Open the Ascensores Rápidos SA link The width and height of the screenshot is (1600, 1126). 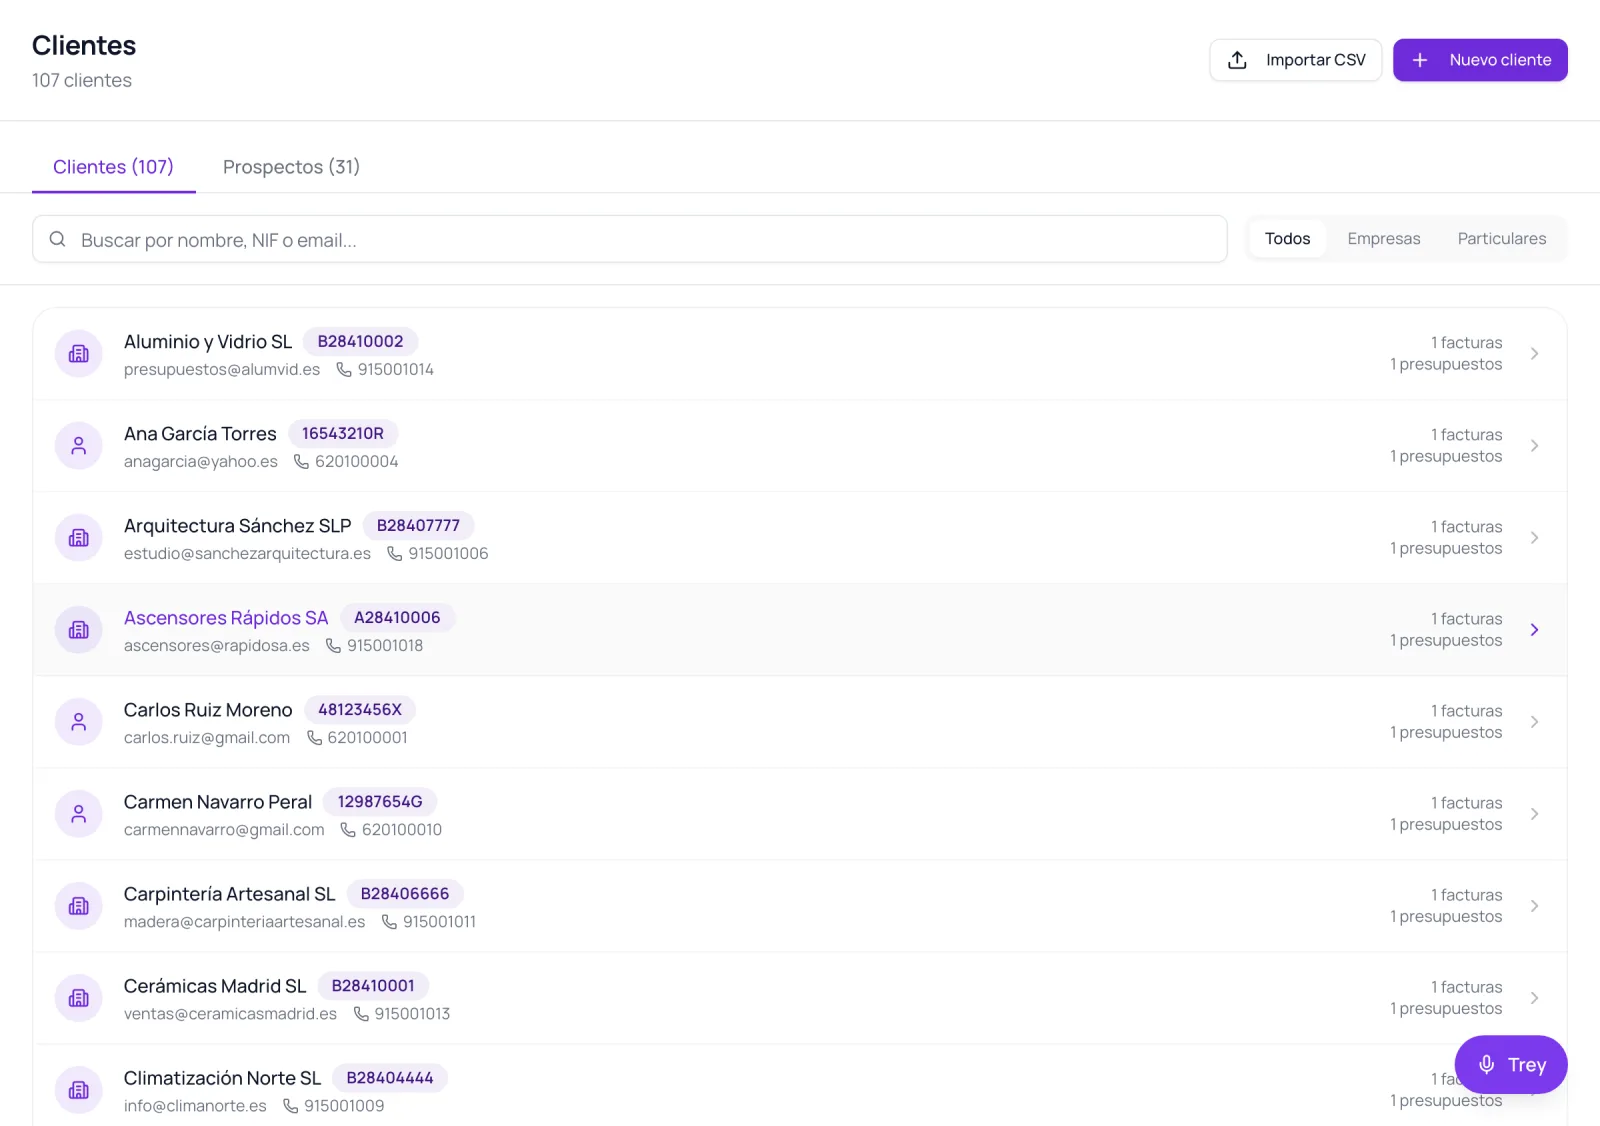226,618
